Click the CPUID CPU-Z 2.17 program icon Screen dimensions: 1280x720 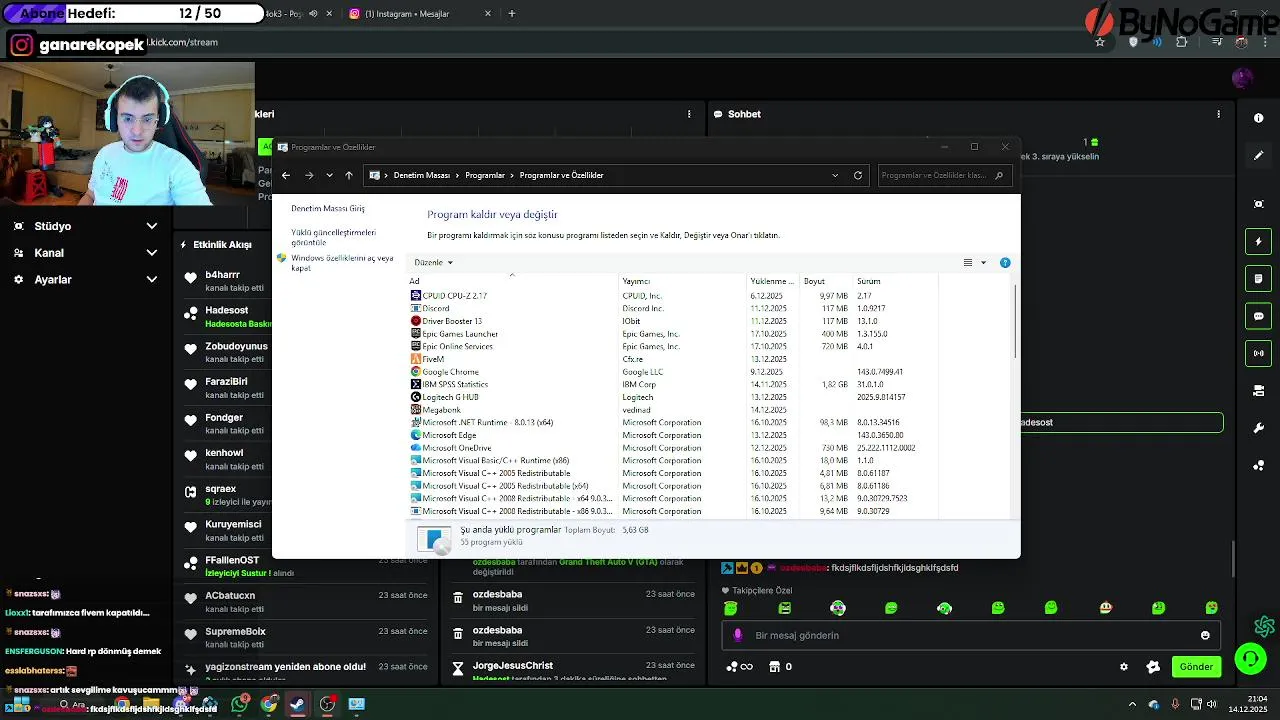point(416,296)
